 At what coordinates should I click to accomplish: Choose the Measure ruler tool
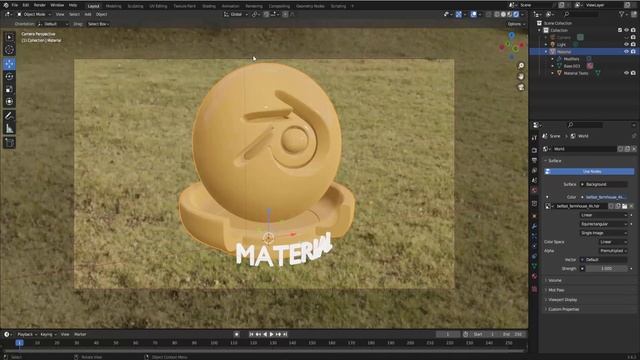pos(9,129)
